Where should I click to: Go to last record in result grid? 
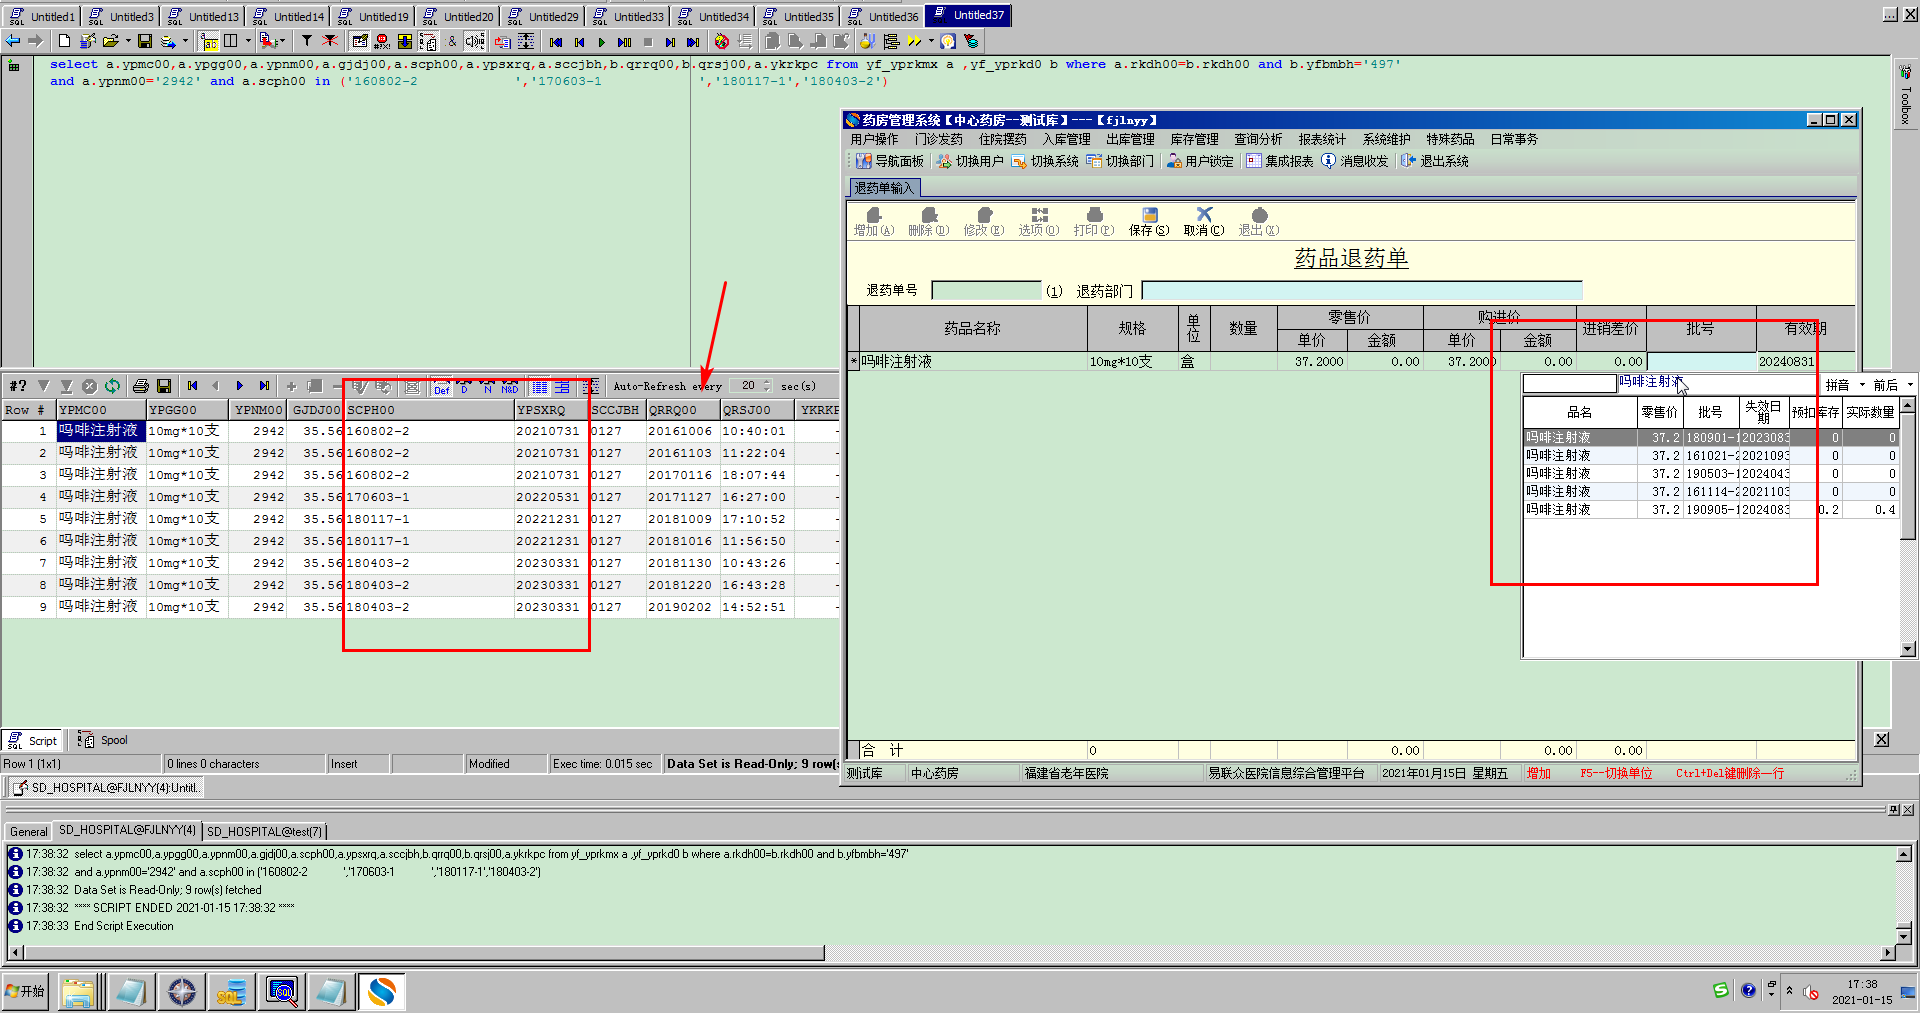tap(264, 386)
